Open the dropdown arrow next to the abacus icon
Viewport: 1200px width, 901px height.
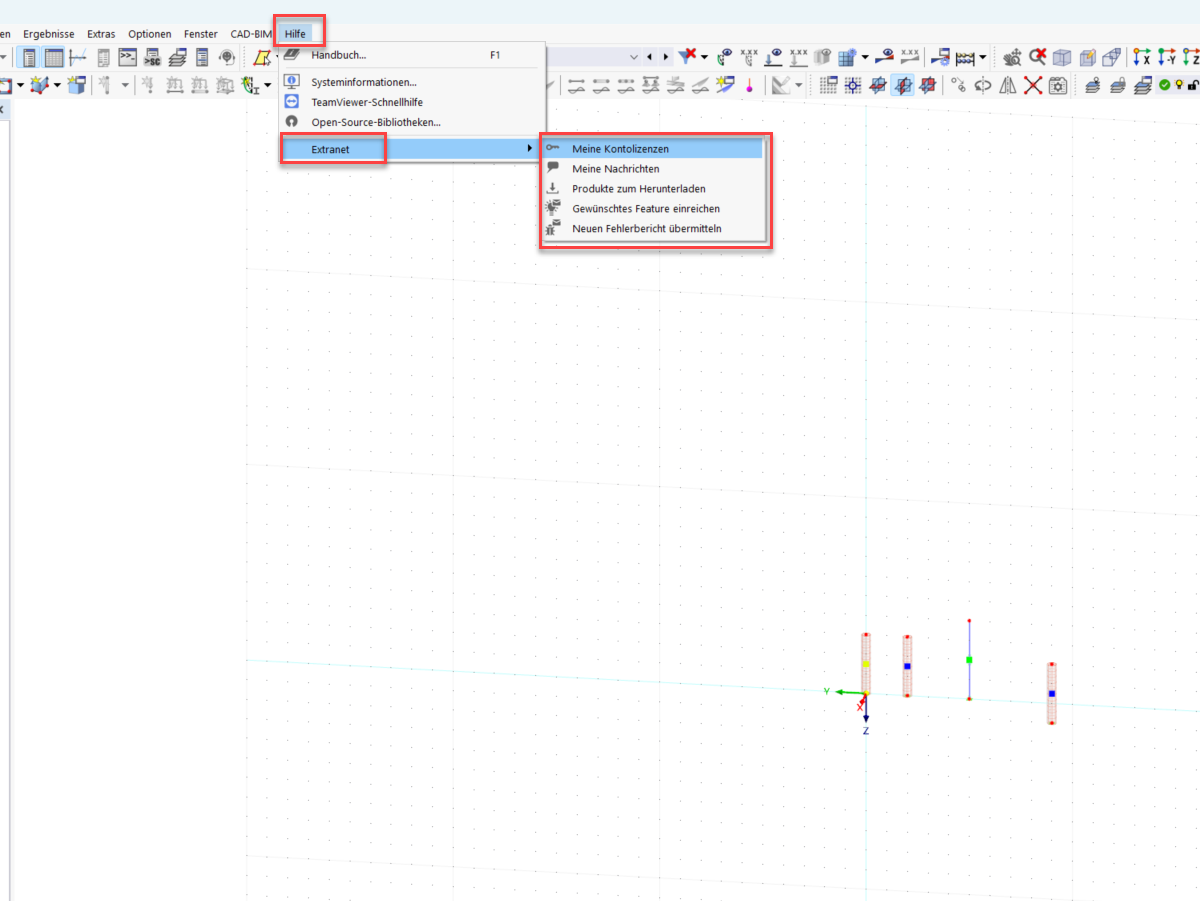[981, 58]
